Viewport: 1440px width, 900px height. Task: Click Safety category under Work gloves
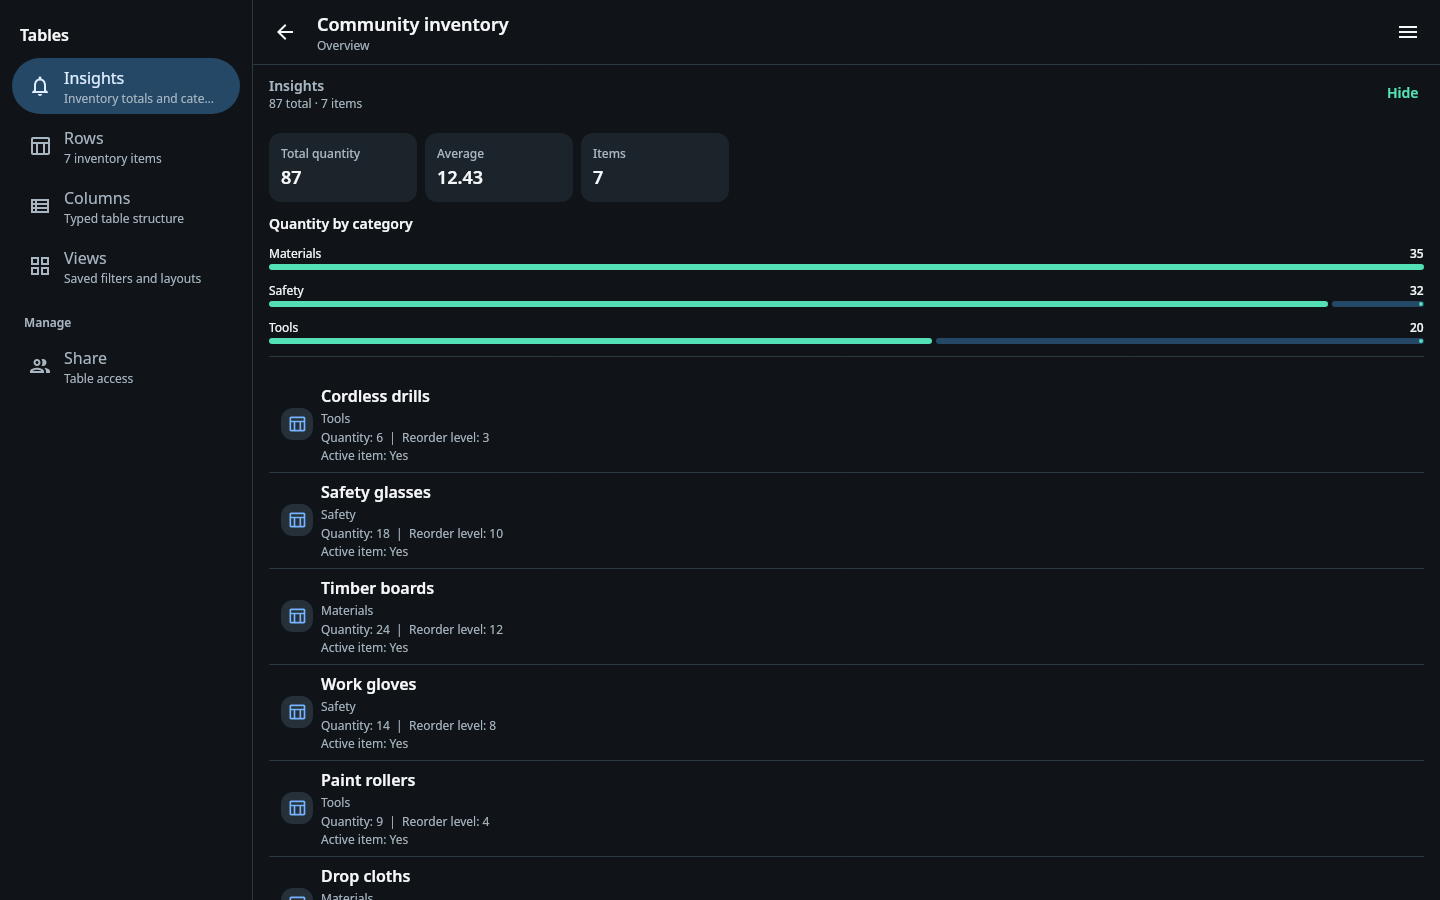(x=338, y=707)
